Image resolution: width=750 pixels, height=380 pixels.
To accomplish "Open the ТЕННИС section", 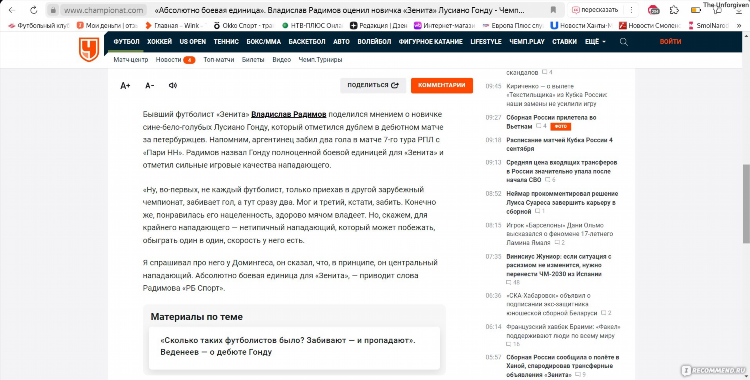I will pyautogui.click(x=226, y=42).
